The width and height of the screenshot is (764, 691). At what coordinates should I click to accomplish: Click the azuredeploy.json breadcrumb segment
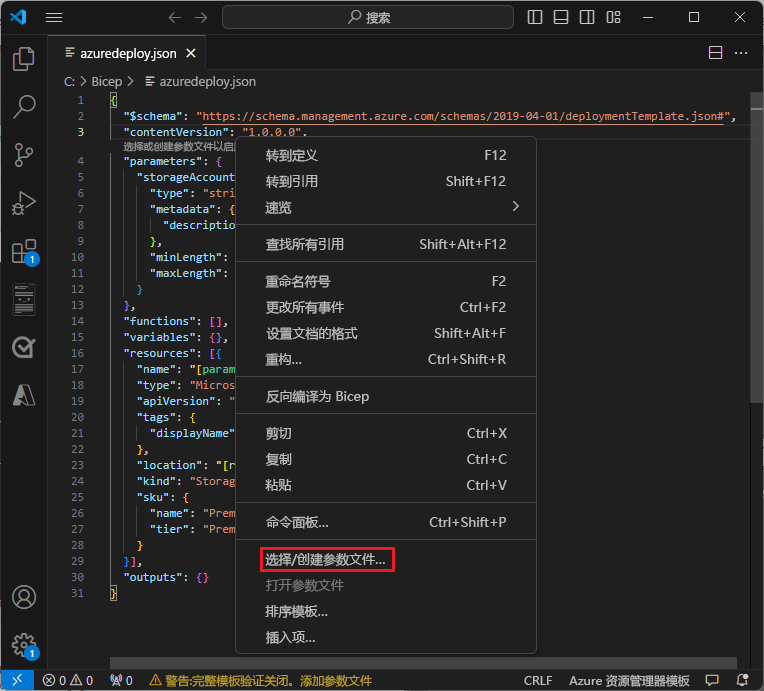tap(201, 81)
